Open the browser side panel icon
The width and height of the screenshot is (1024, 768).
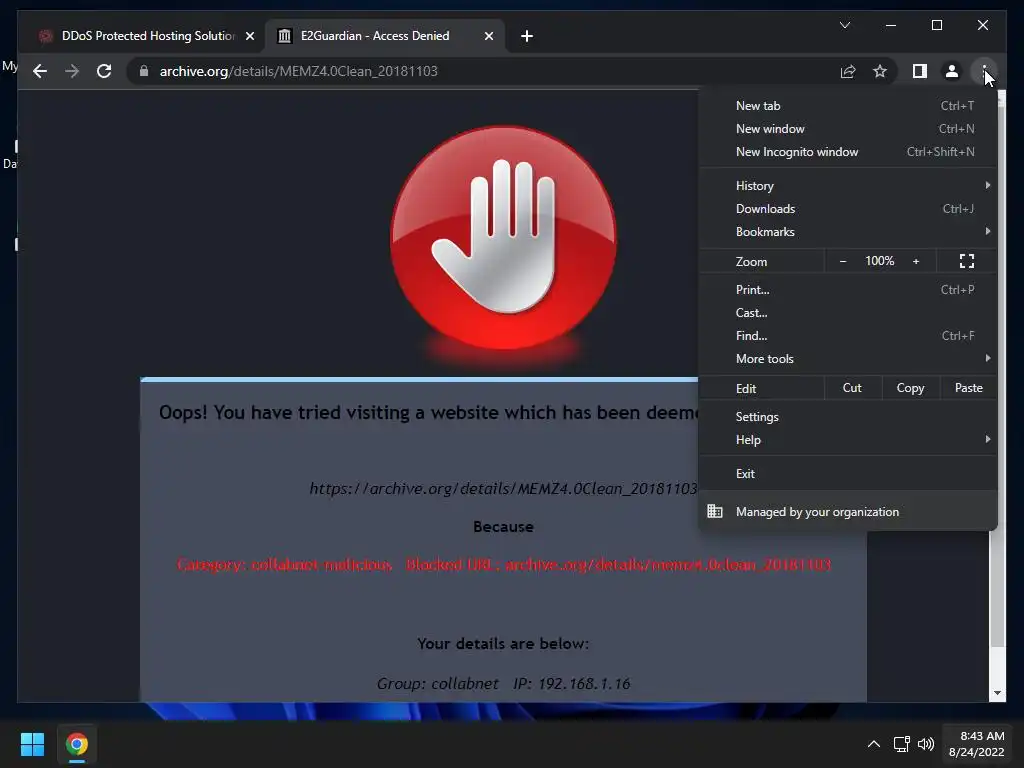920,71
